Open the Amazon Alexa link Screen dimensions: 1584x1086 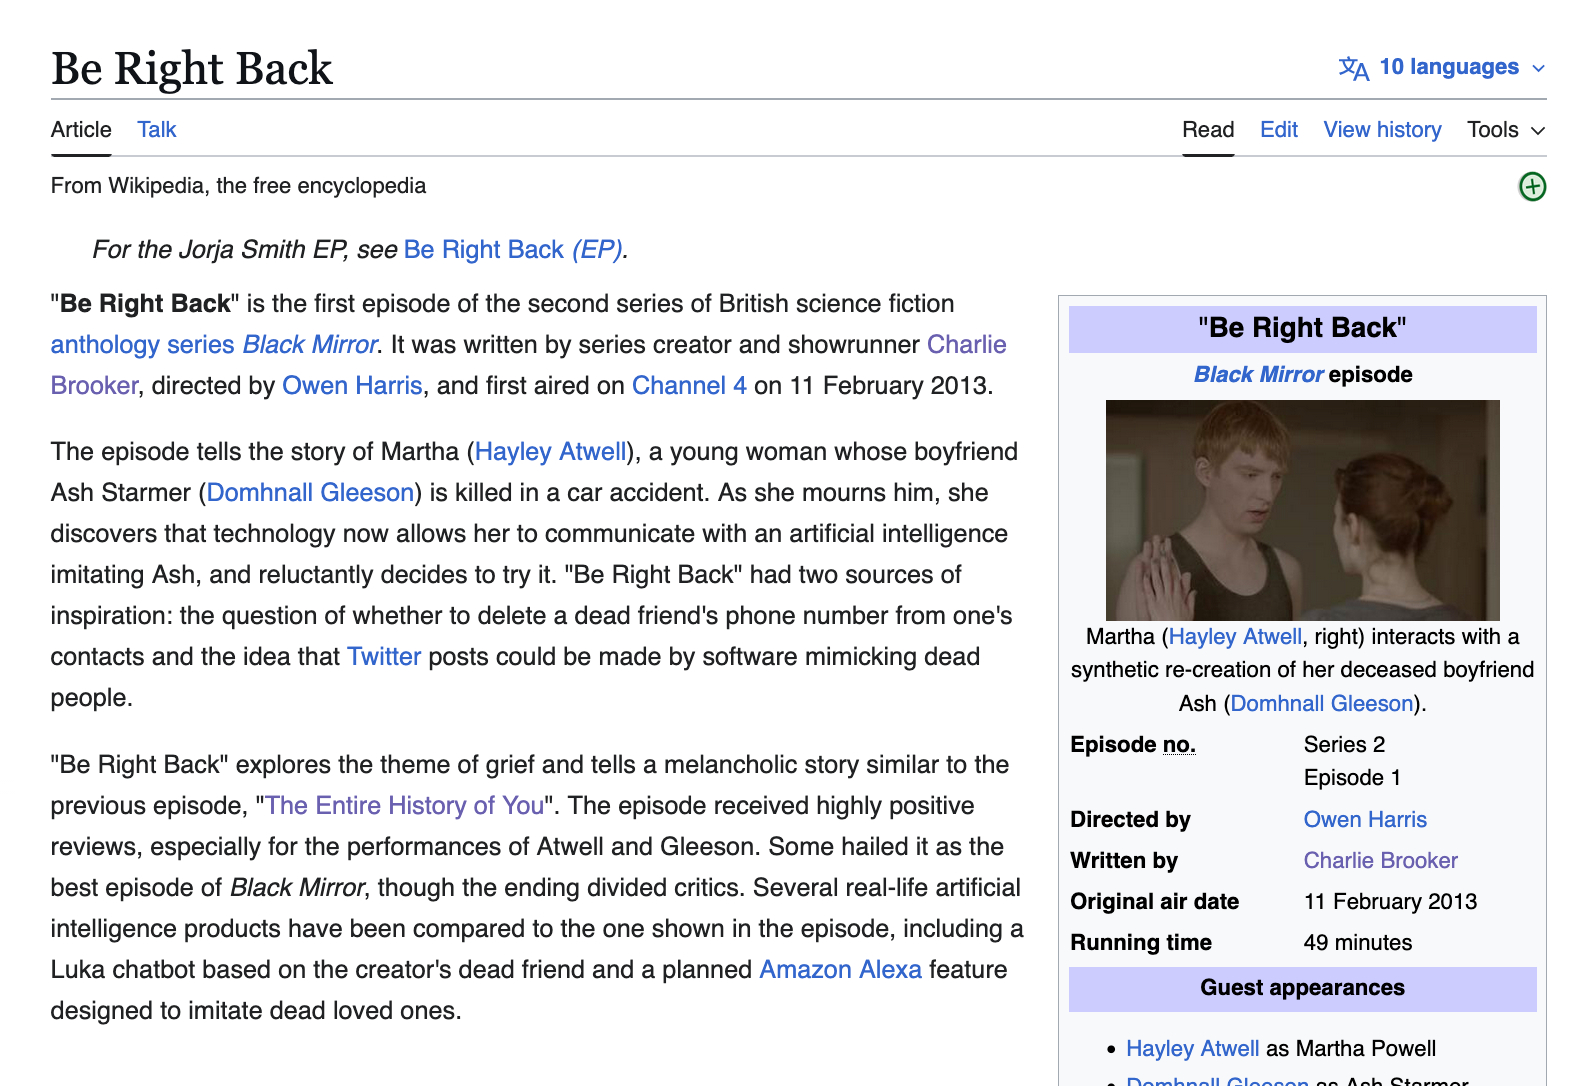pos(840,970)
